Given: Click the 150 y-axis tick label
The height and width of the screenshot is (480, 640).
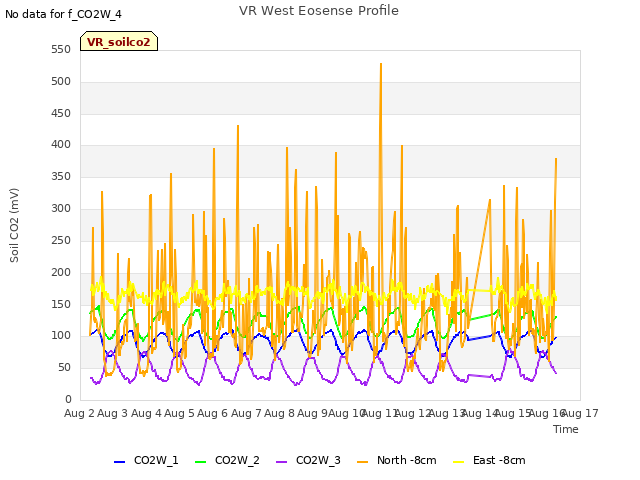Looking at the screenshot, I should (61, 304).
